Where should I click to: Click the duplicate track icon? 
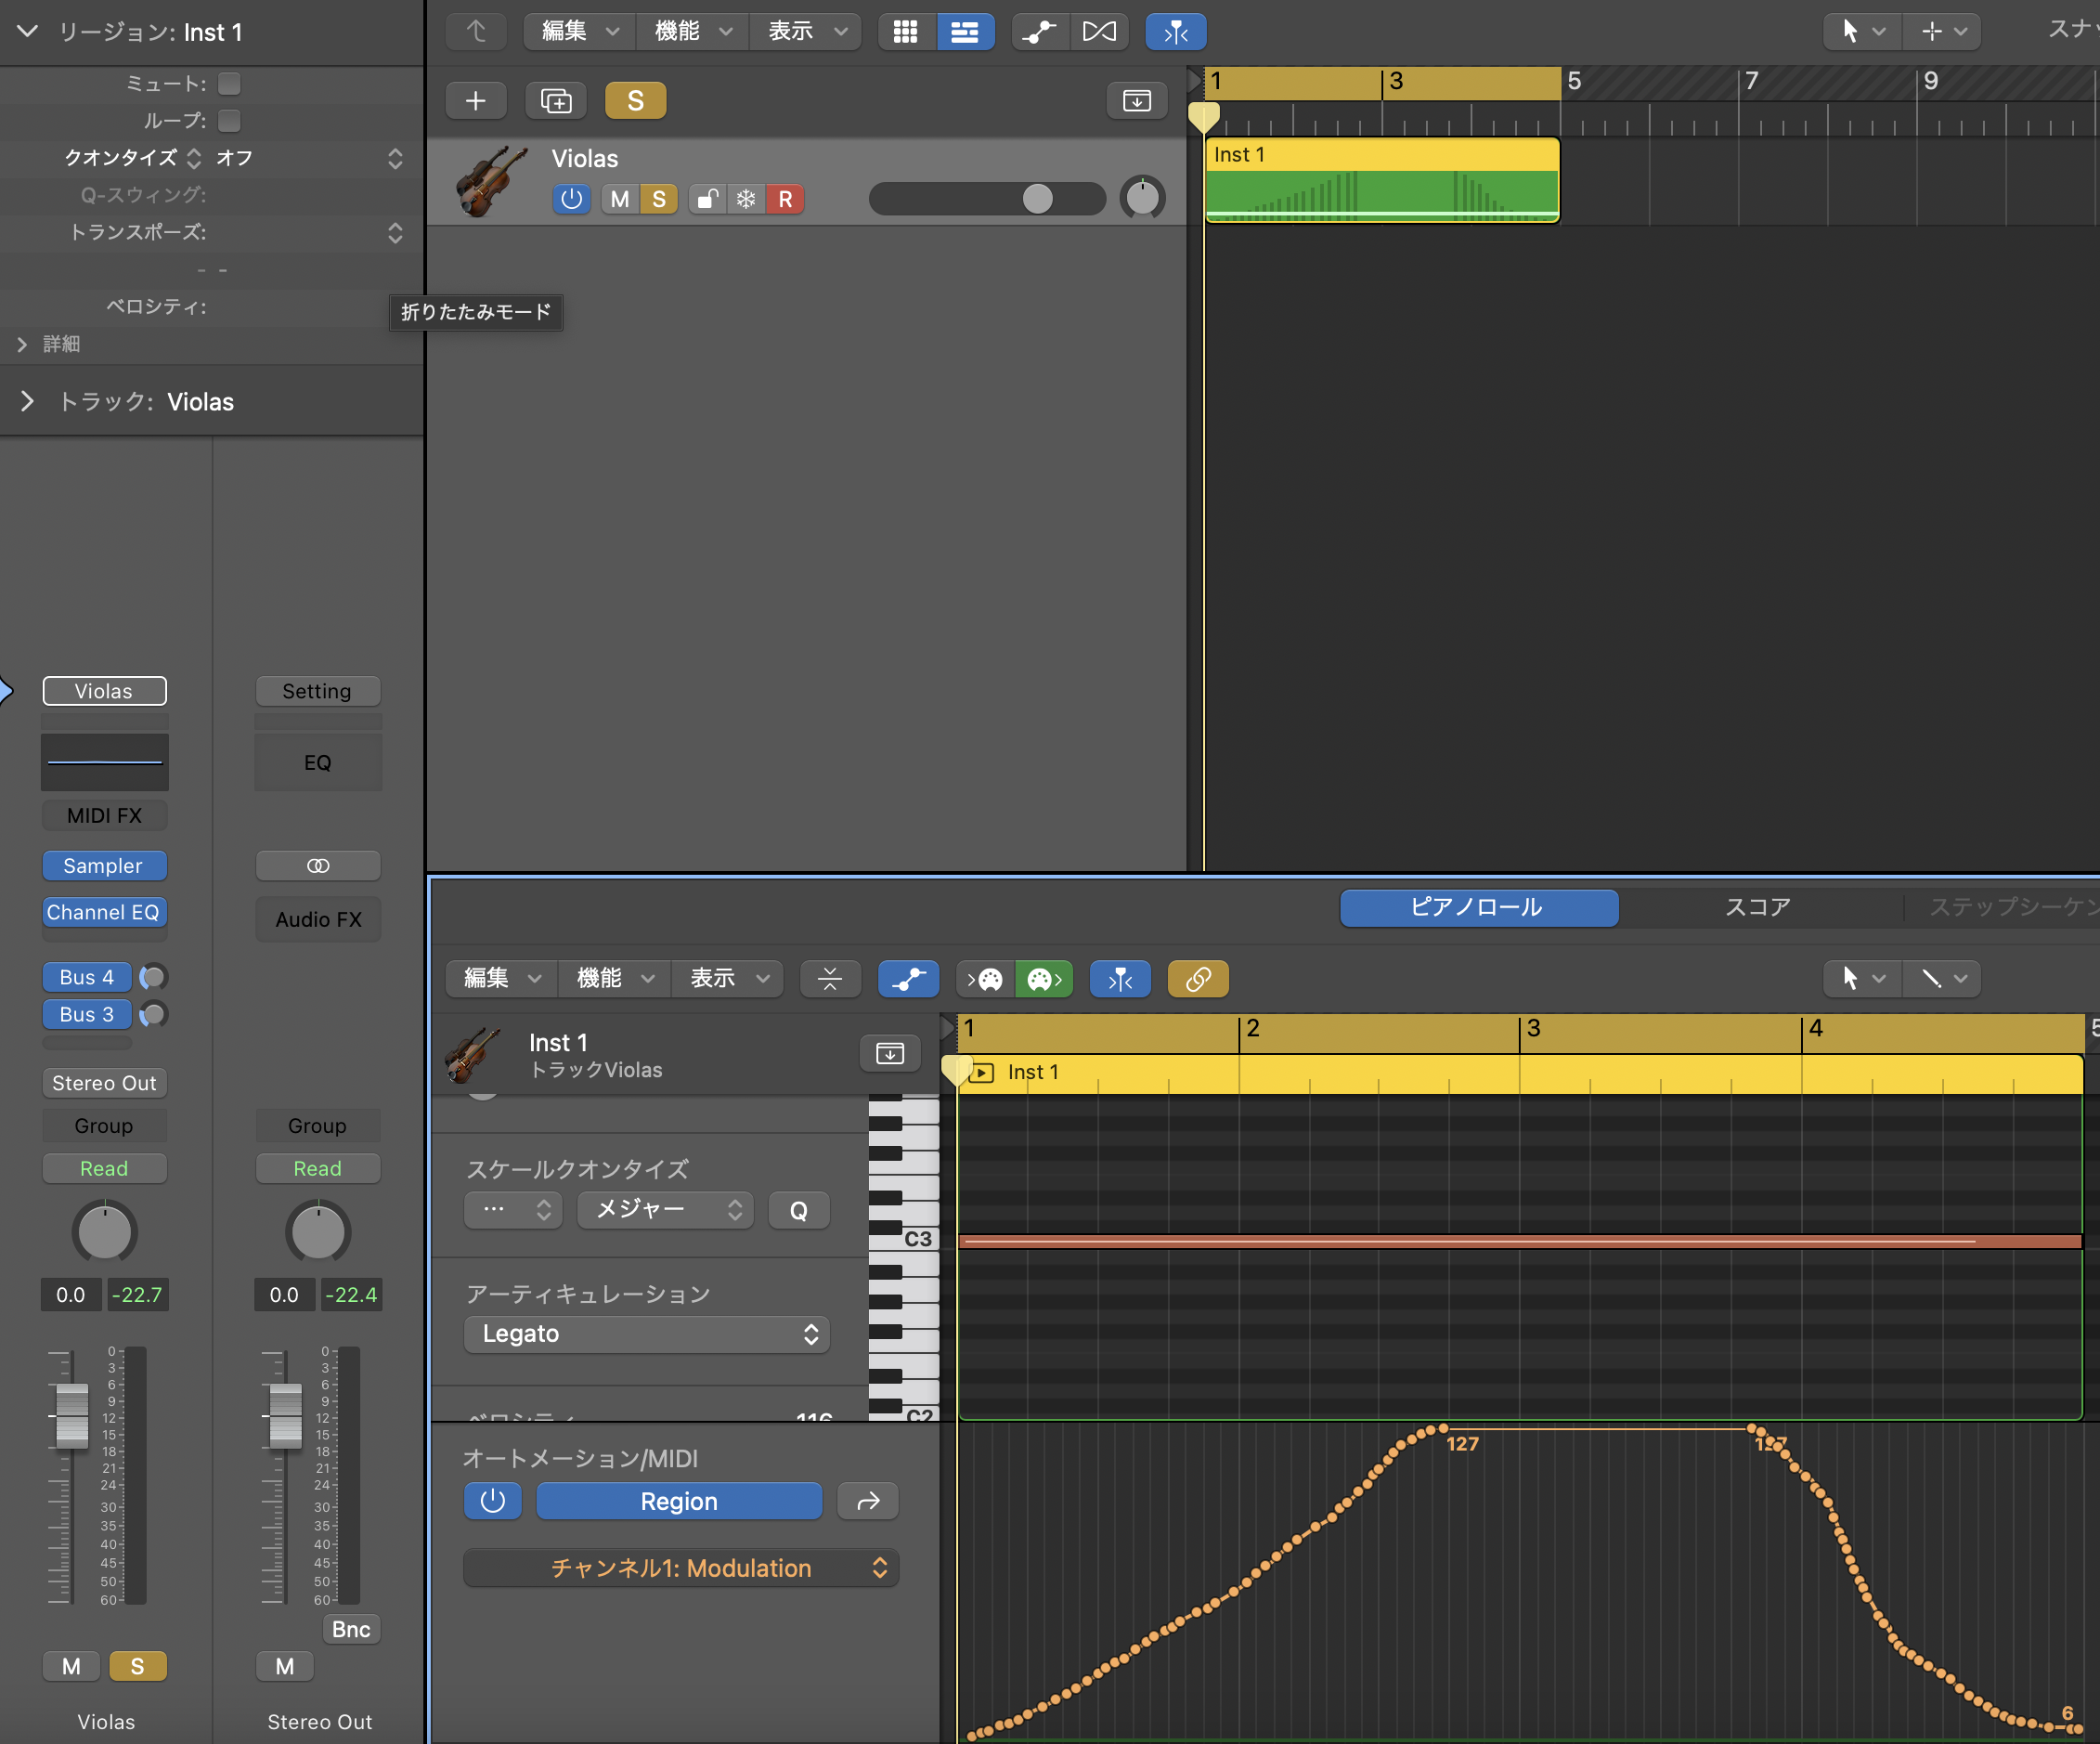[x=556, y=101]
